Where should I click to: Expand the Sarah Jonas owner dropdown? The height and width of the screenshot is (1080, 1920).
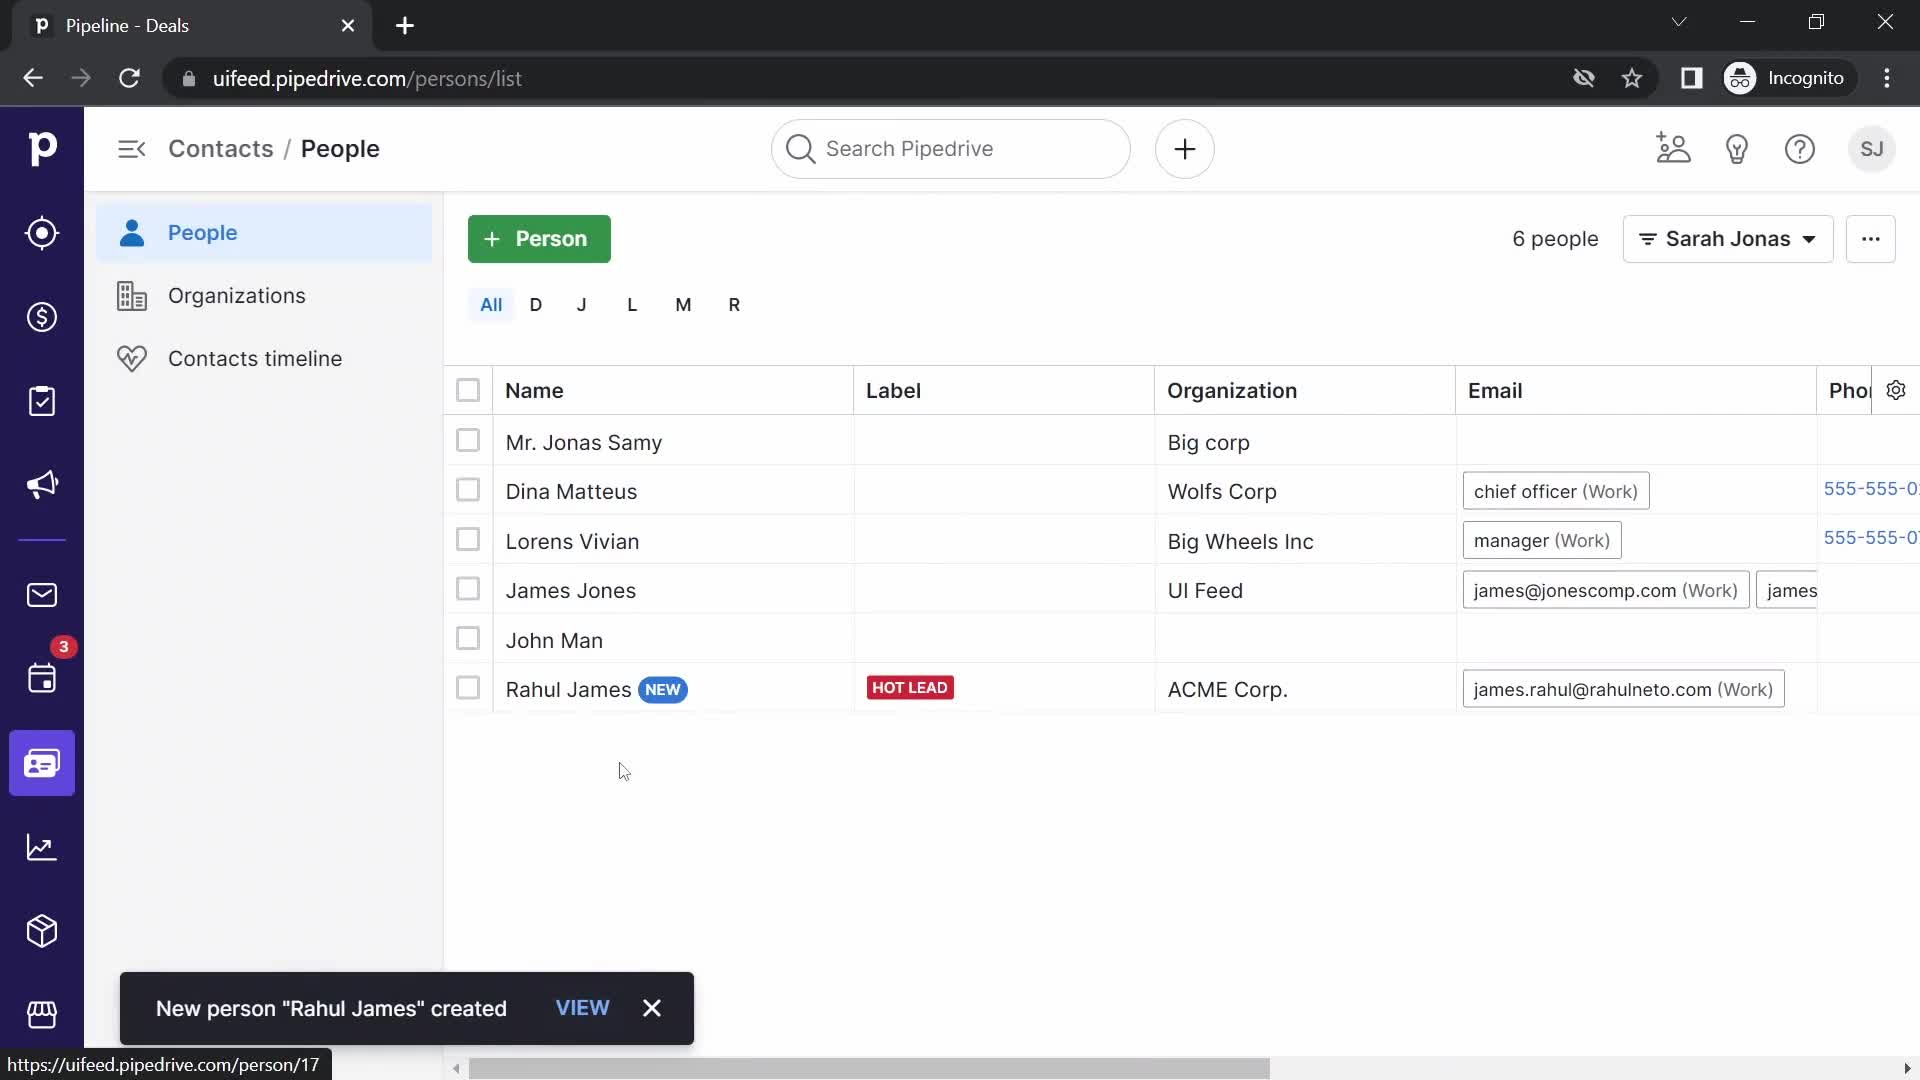click(1727, 239)
